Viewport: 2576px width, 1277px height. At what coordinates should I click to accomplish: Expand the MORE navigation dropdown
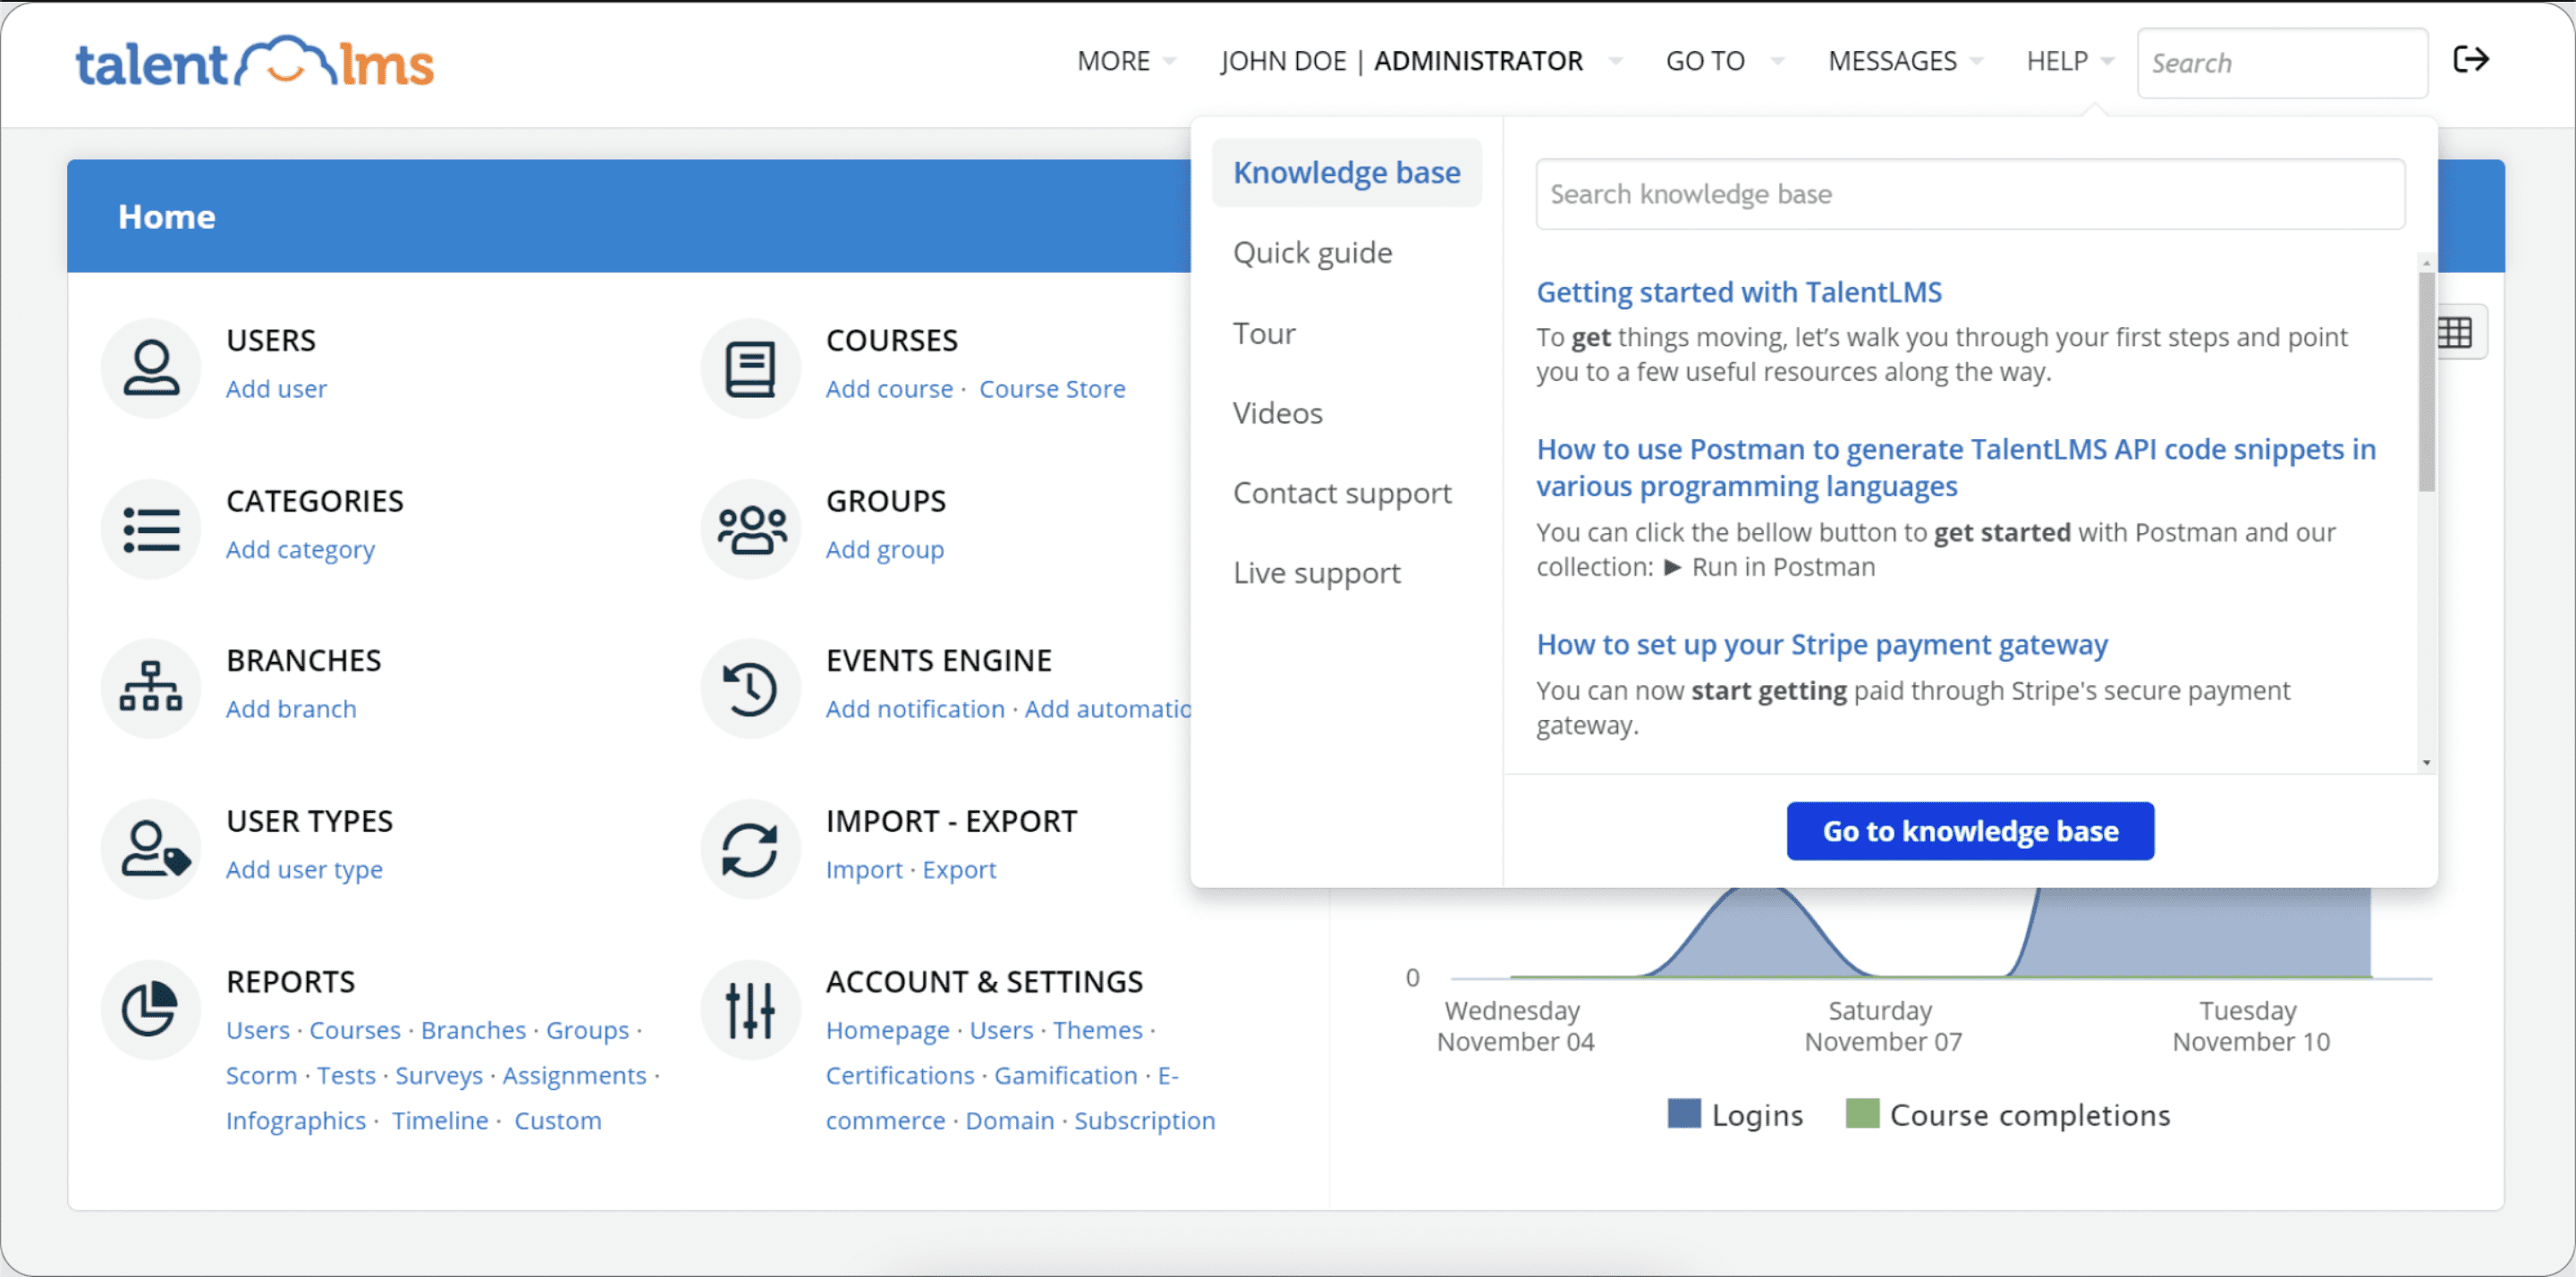click(1129, 61)
